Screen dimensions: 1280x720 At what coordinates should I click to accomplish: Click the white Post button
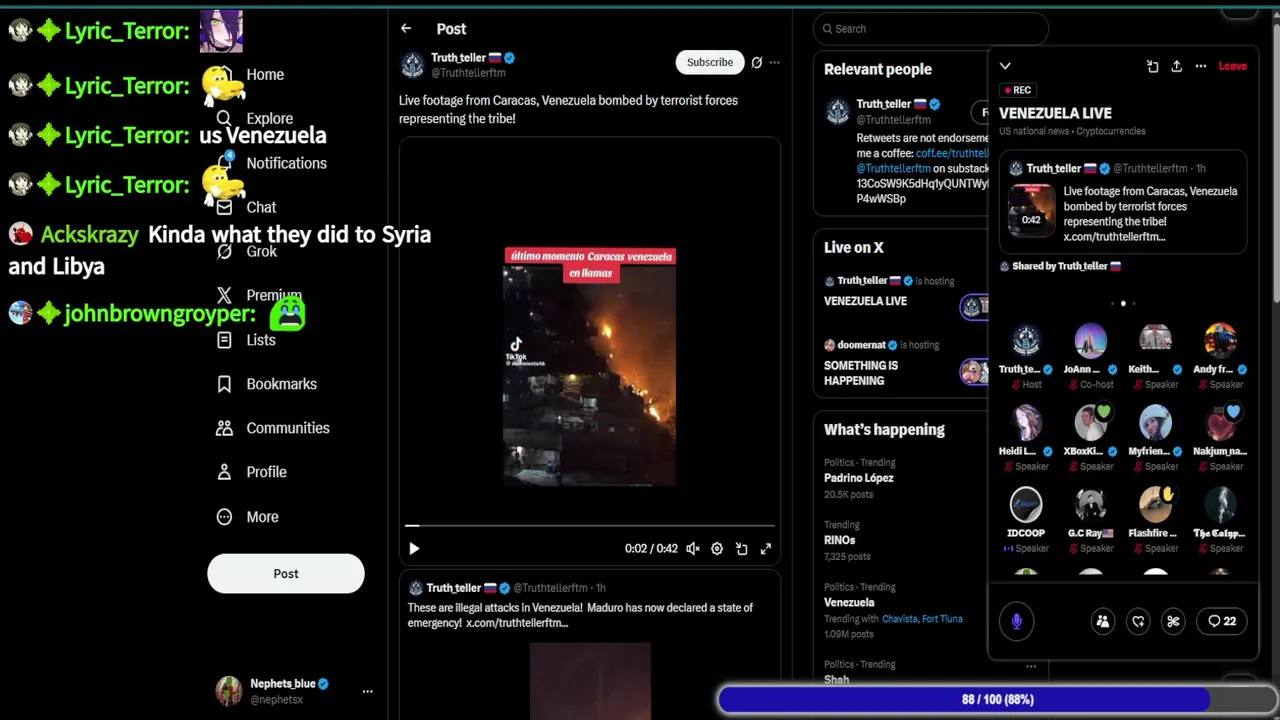point(286,573)
